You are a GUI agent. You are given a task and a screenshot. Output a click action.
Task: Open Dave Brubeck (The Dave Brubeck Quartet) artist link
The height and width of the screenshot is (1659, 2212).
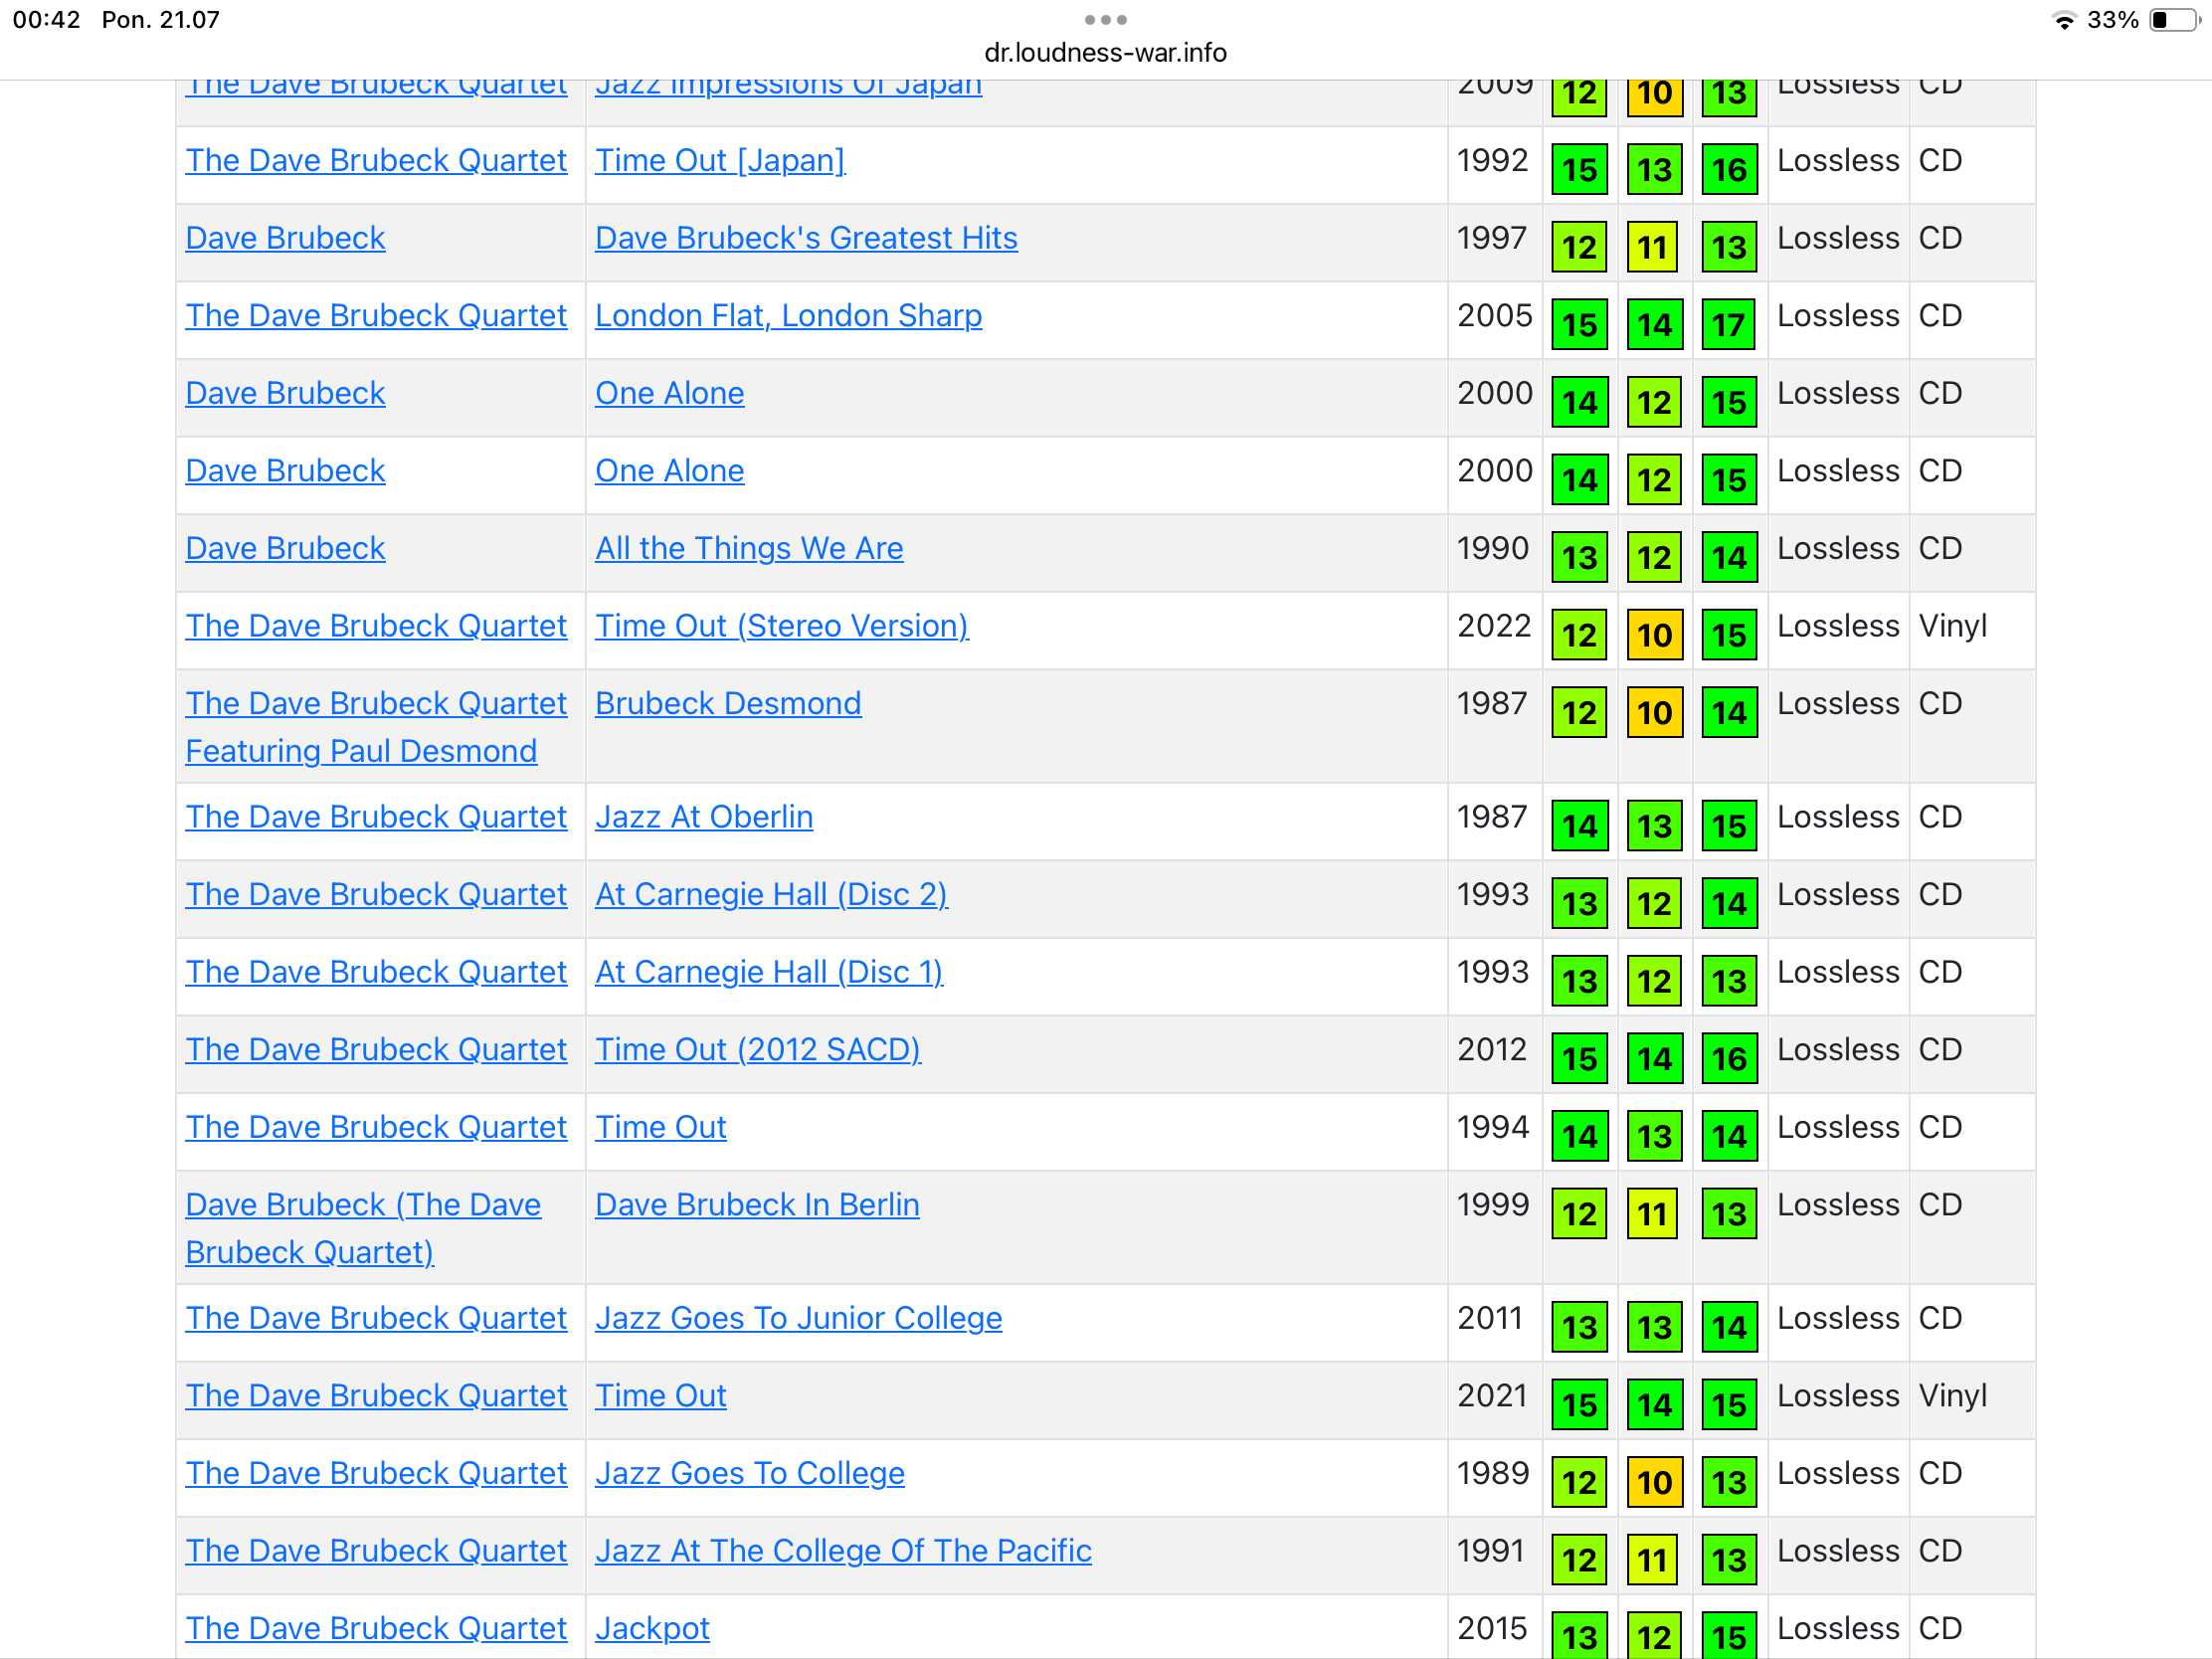[363, 1228]
